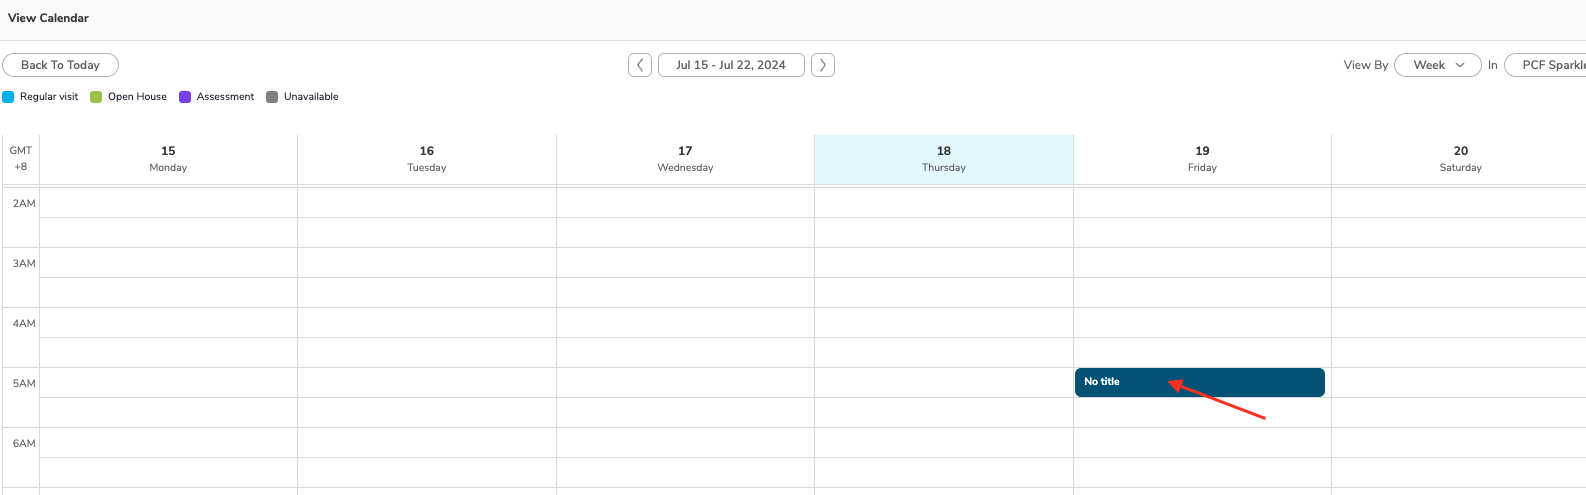Select the Monday 15 column header
The height and width of the screenshot is (495, 1586).
click(x=168, y=159)
